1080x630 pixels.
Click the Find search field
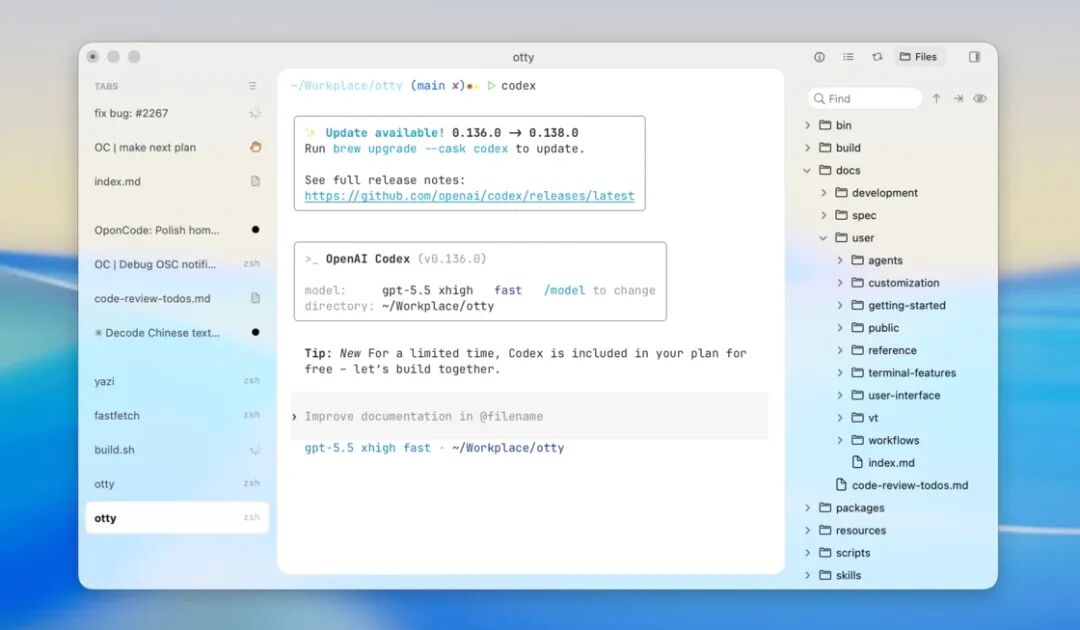tap(865, 98)
